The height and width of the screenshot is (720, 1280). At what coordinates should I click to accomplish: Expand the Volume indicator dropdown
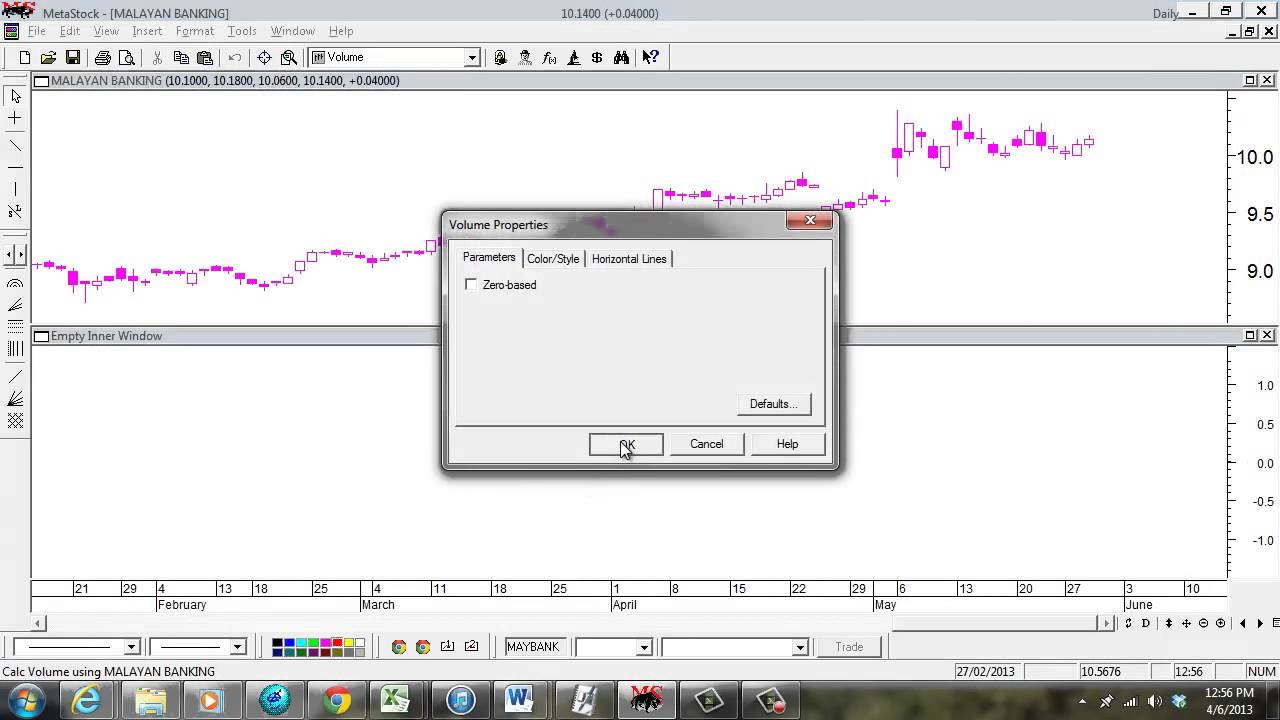coord(472,58)
